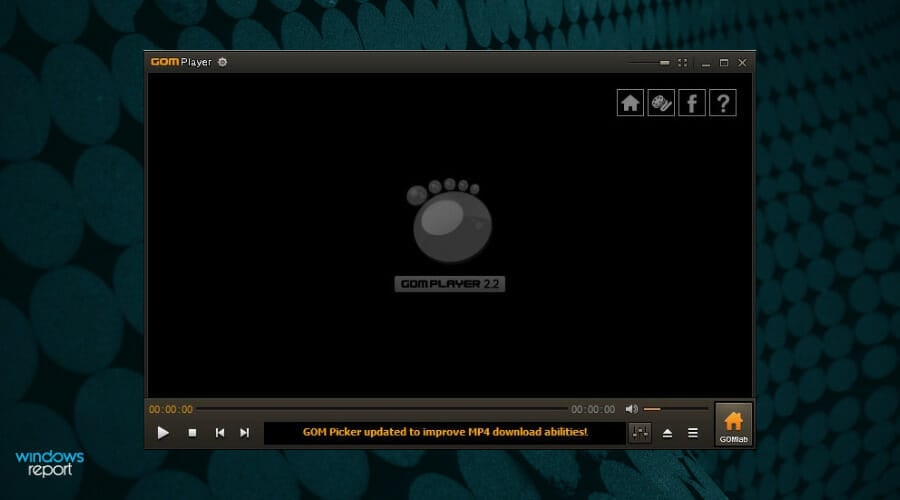900x500 pixels.
Task: Click the elapsed time 00:00:00 display
Action: (x=171, y=409)
